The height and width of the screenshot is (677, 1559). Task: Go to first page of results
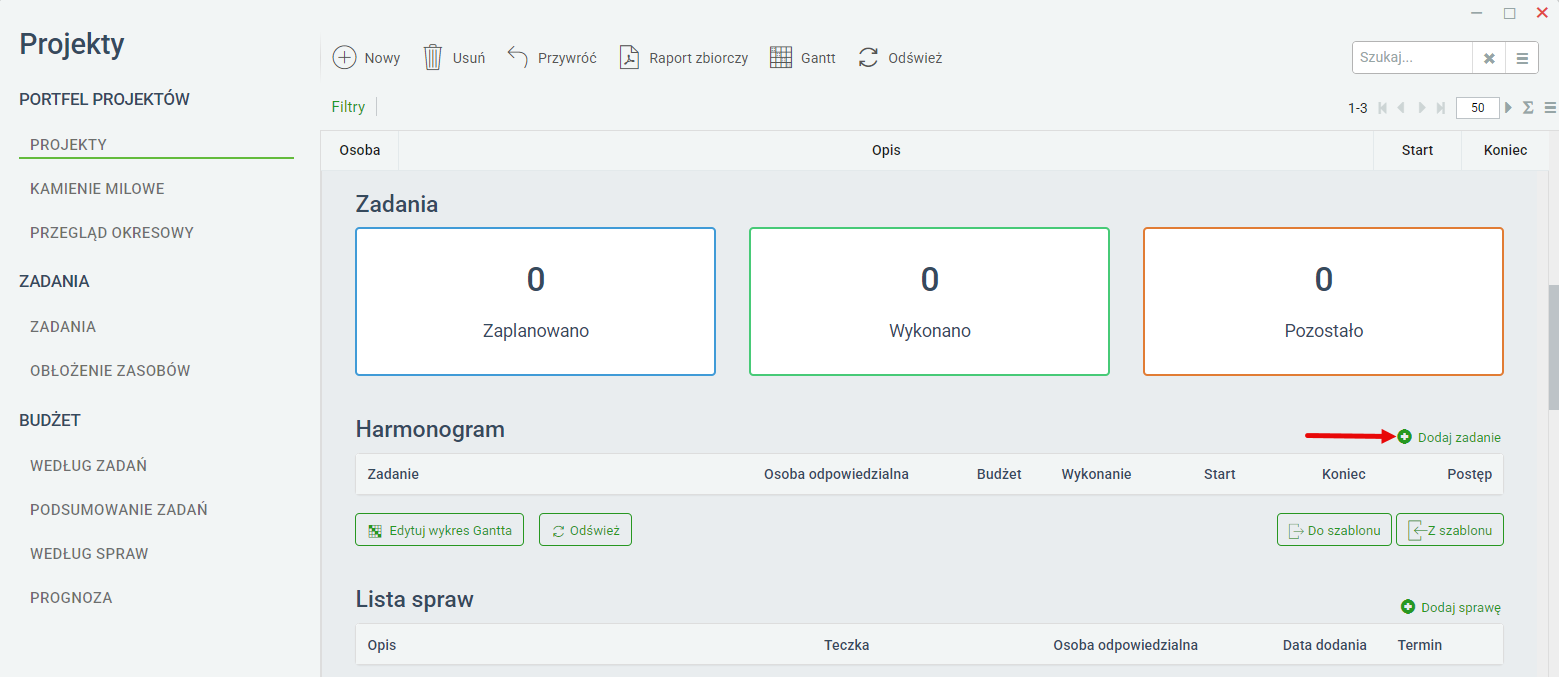[1383, 108]
